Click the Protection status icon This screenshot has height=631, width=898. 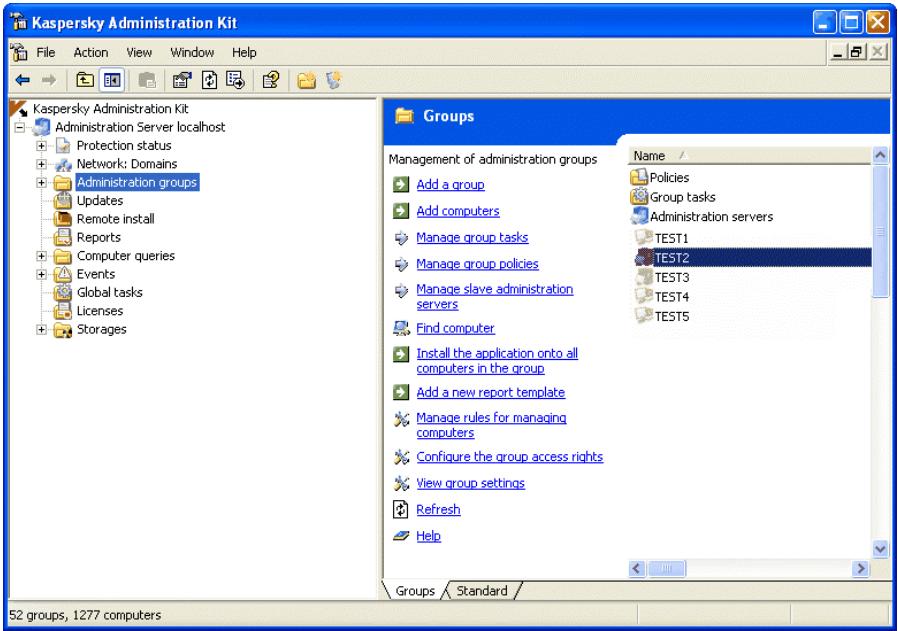63,145
